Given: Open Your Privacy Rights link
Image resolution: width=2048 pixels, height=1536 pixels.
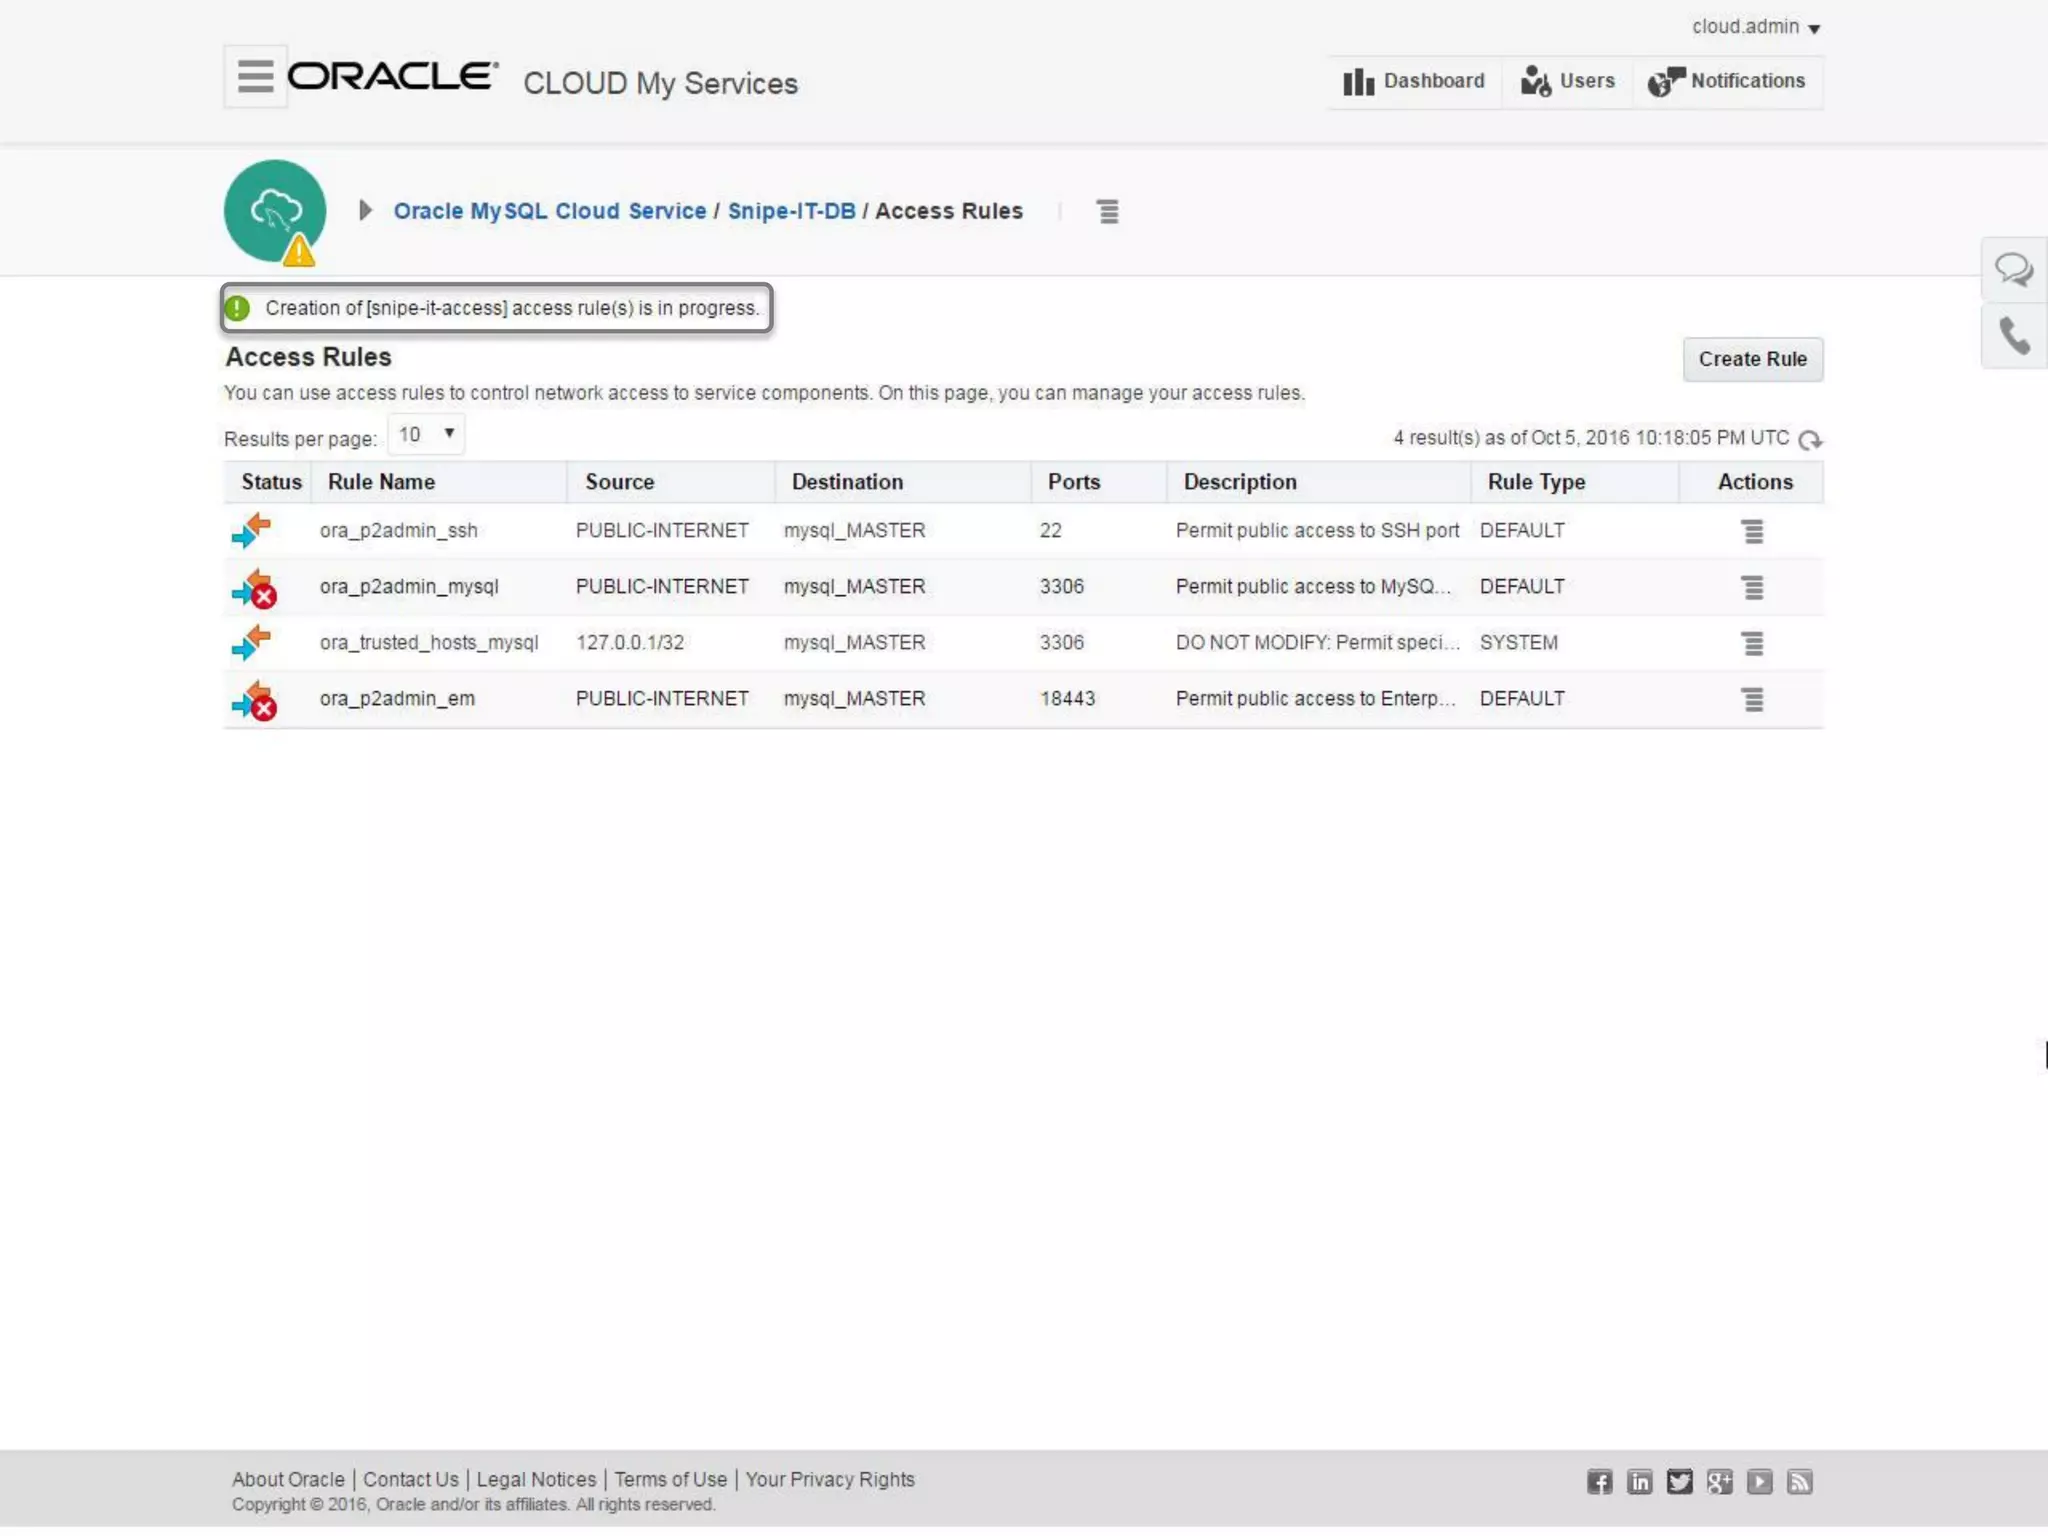Looking at the screenshot, I should pos(830,1479).
